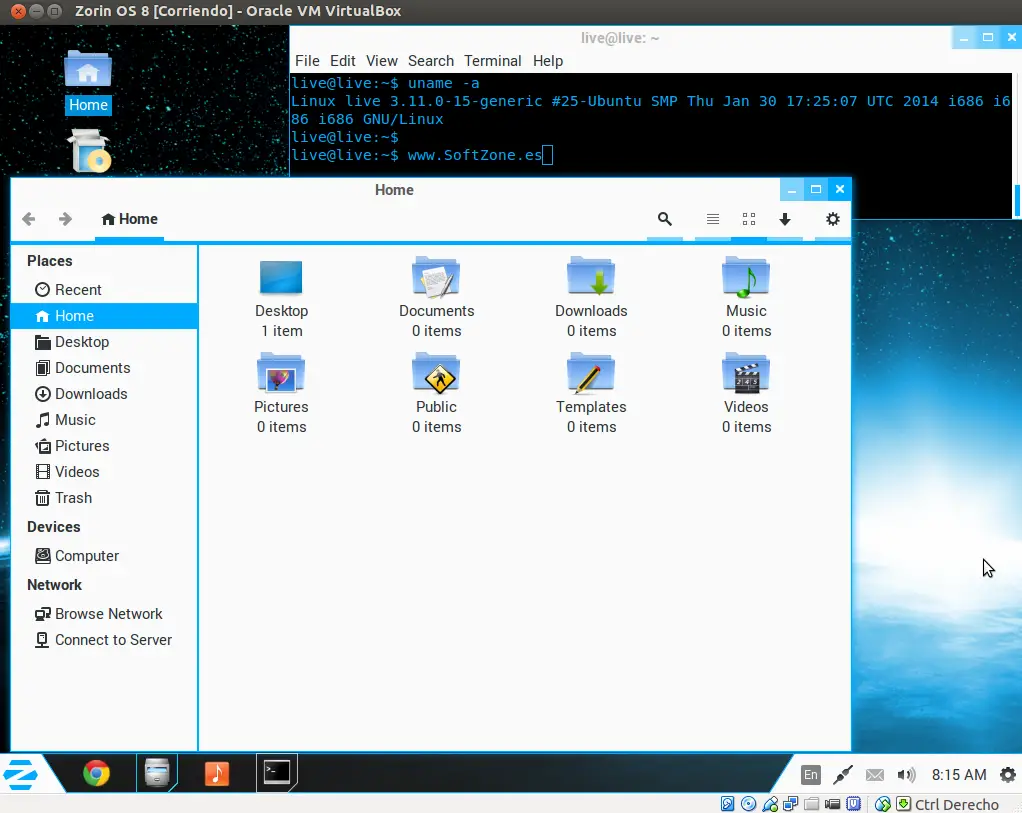Open the Music folder icon
The image size is (1022, 813).
pyautogui.click(x=746, y=277)
